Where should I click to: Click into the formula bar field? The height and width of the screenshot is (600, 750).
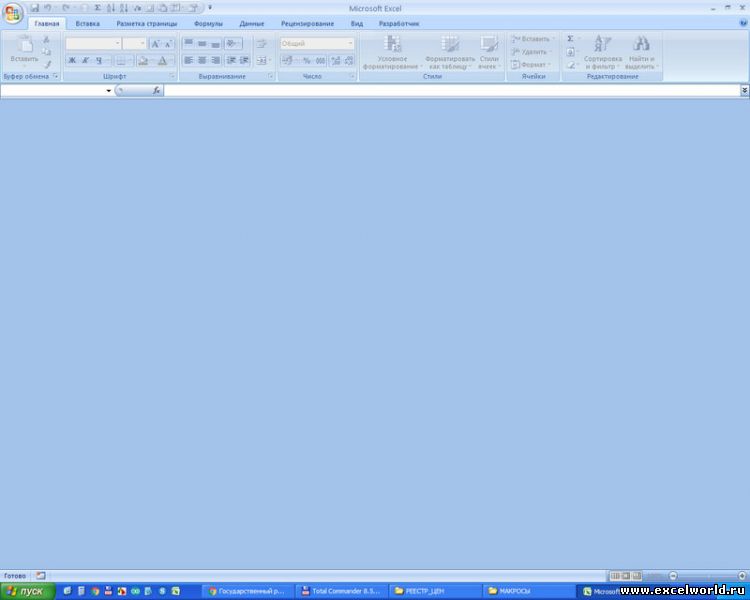[452, 90]
